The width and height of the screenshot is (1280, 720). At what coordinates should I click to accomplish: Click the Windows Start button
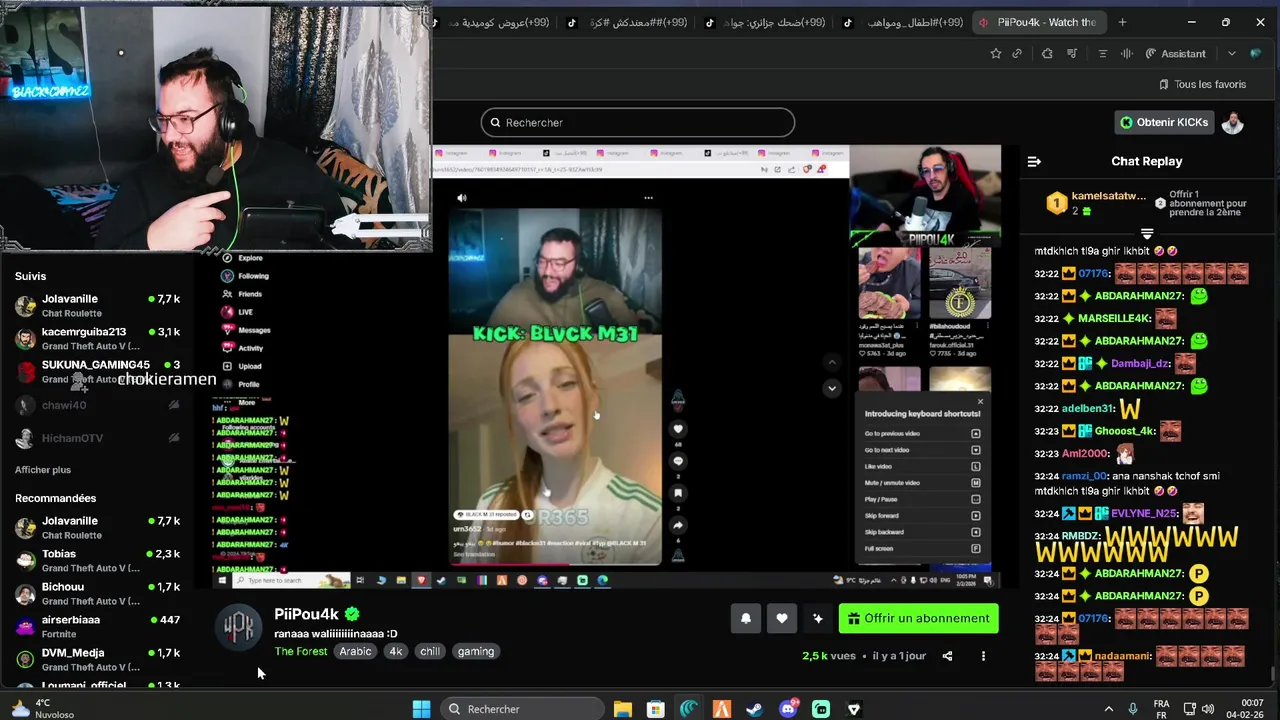422,709
